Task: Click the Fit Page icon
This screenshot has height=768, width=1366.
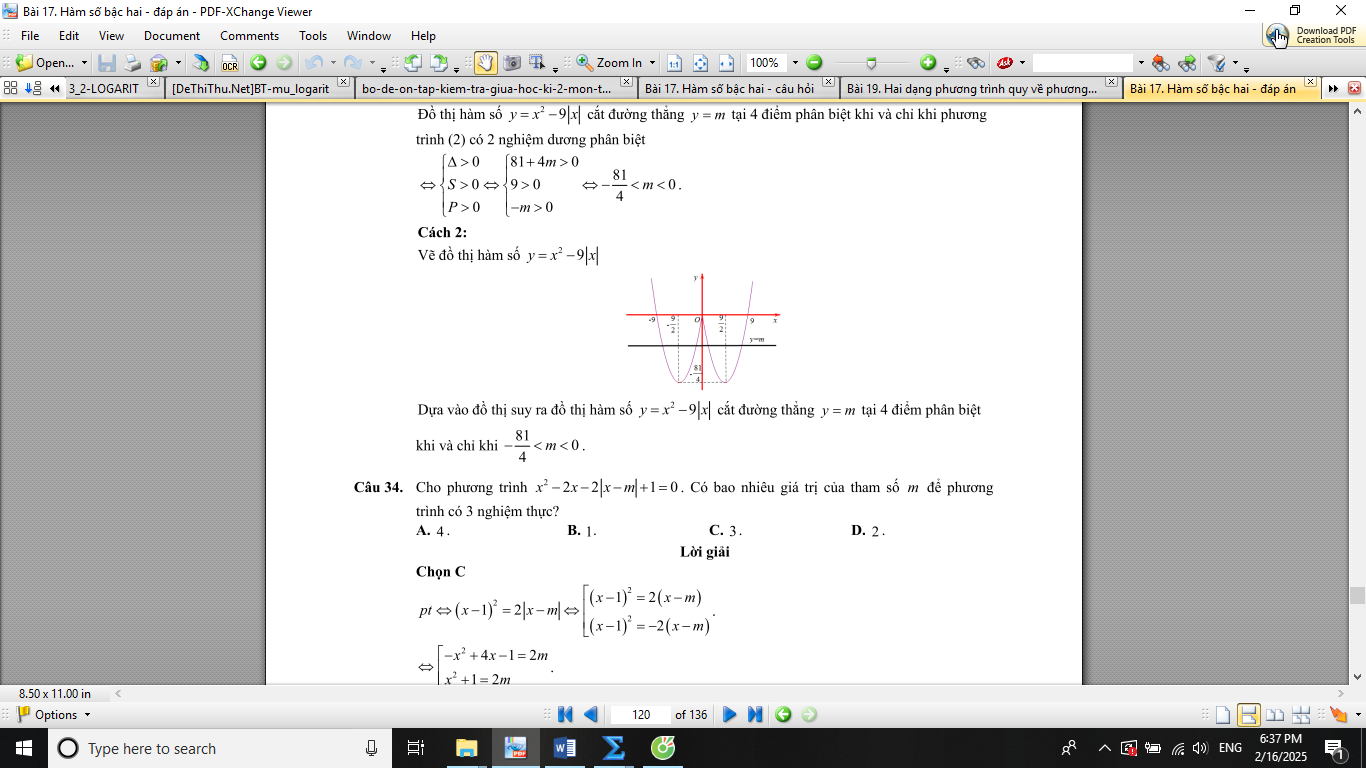Action: coord(700,63)
